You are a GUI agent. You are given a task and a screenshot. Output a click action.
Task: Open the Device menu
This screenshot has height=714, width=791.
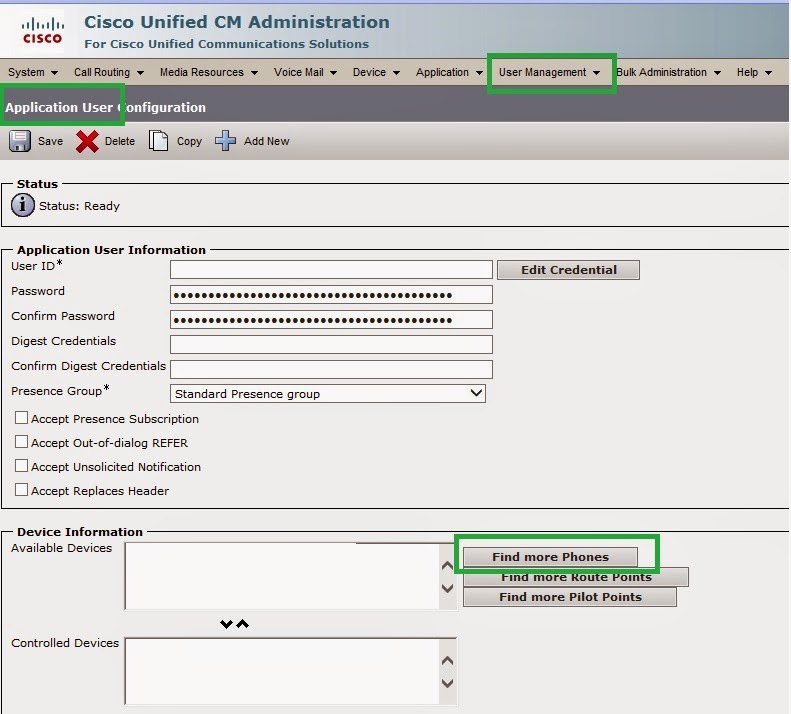376,72
